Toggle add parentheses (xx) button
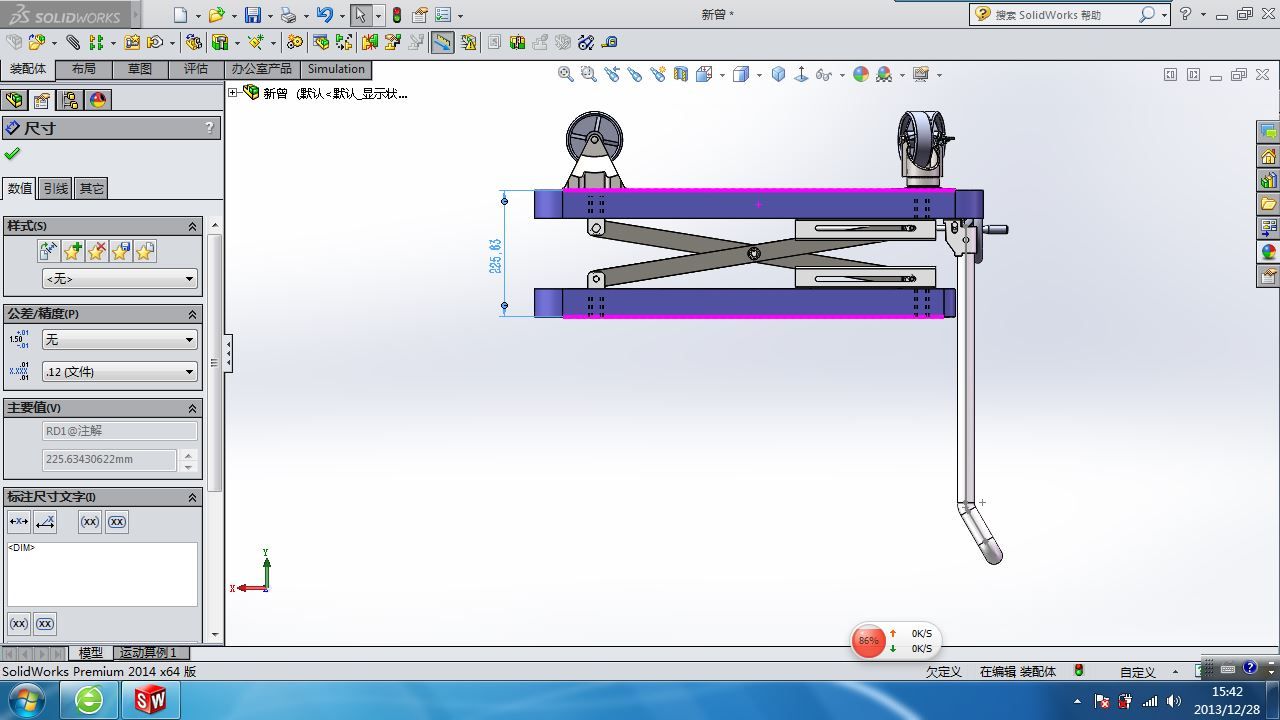This screenshot has width=1280, height=720. [90, 522]
